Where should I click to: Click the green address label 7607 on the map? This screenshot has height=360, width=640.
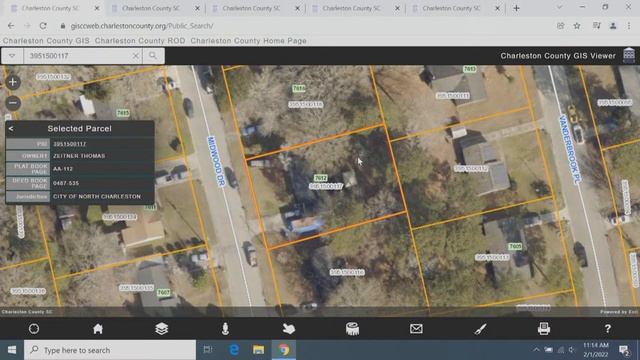pos(163,292)
